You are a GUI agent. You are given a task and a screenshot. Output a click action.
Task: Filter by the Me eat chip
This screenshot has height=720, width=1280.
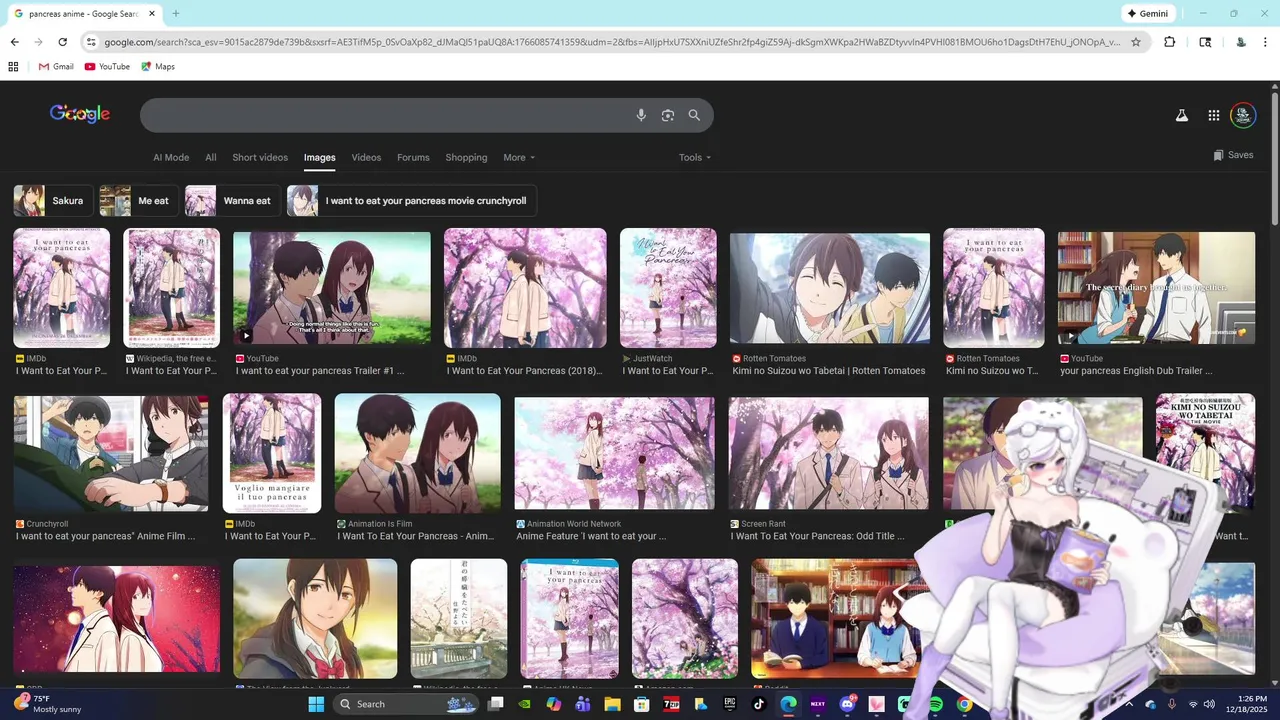coord(139,201)
